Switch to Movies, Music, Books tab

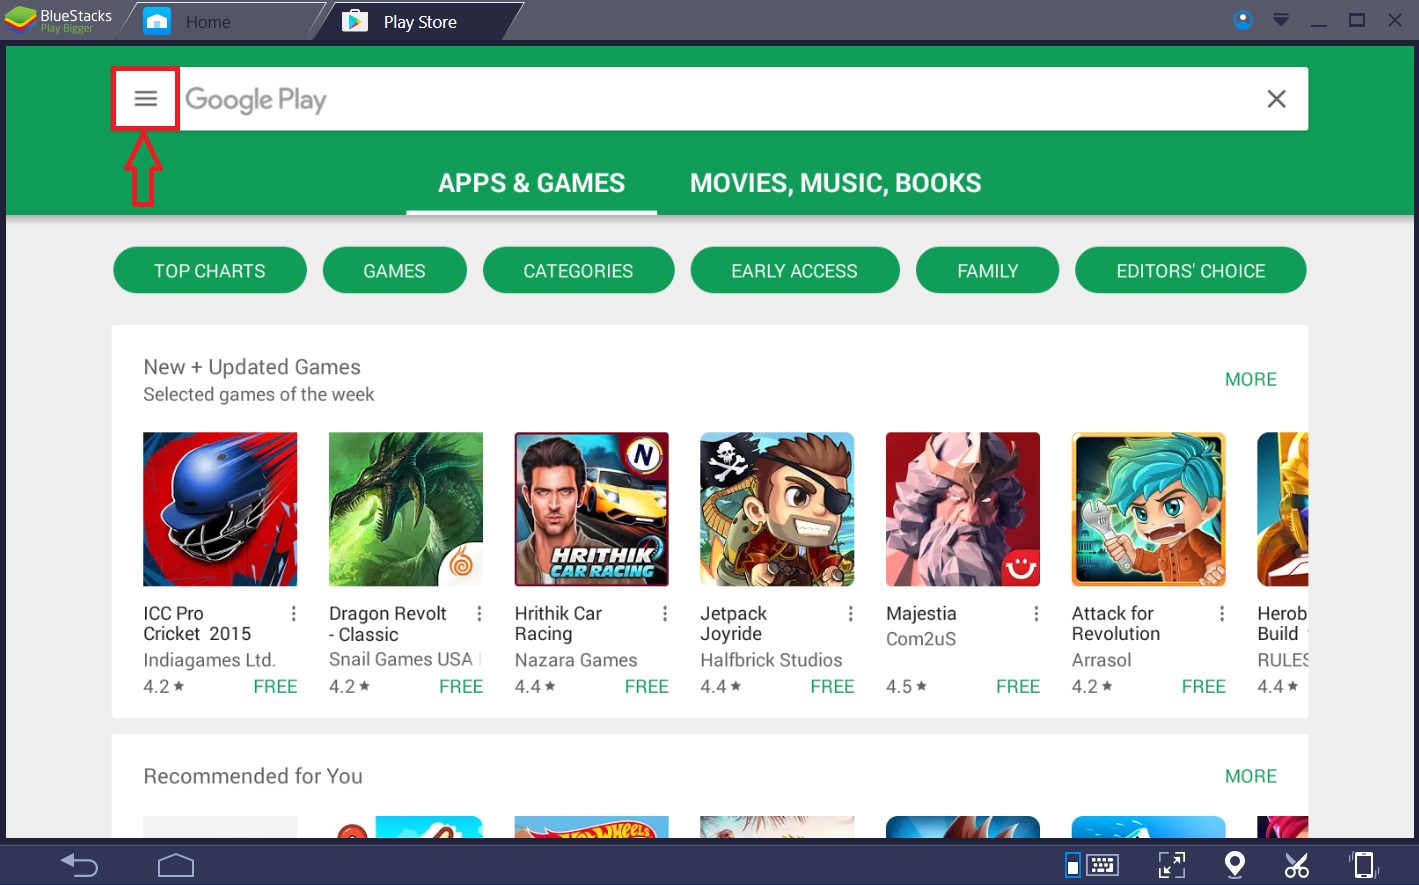point(835,183)
